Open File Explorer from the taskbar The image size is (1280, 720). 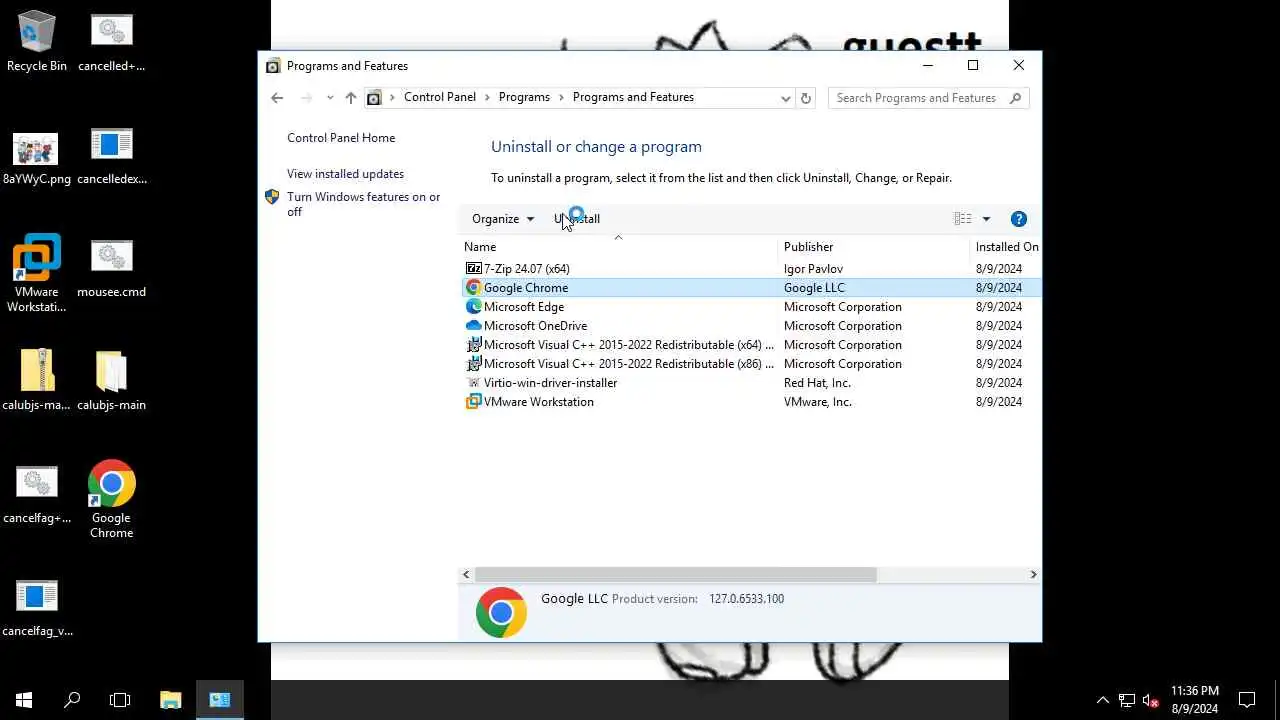point(171,700)
